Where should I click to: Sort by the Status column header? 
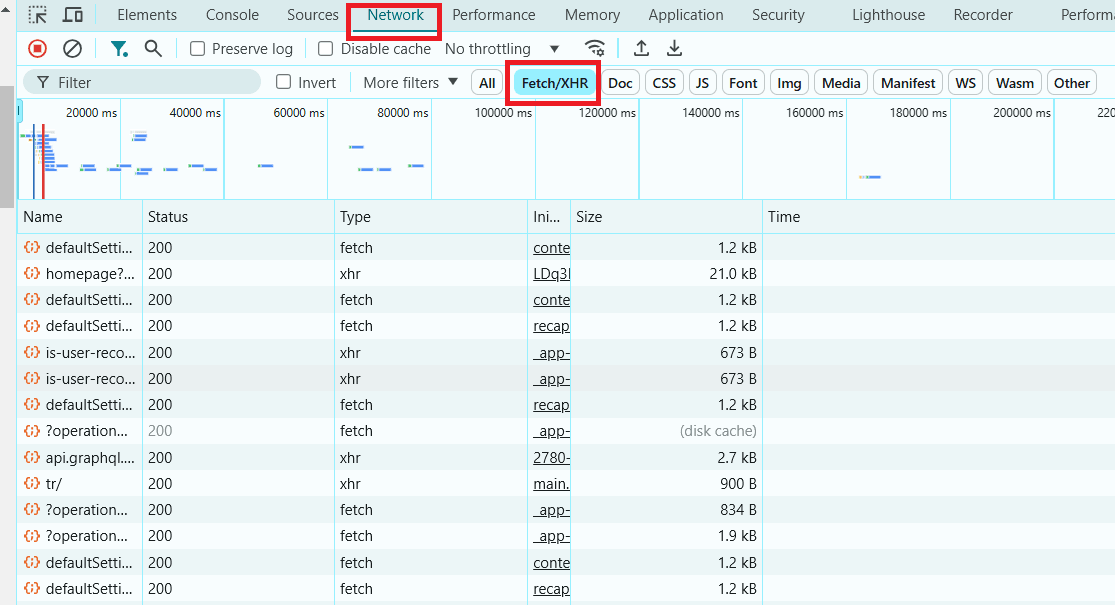pyautogui.click(x=238, y=217)
